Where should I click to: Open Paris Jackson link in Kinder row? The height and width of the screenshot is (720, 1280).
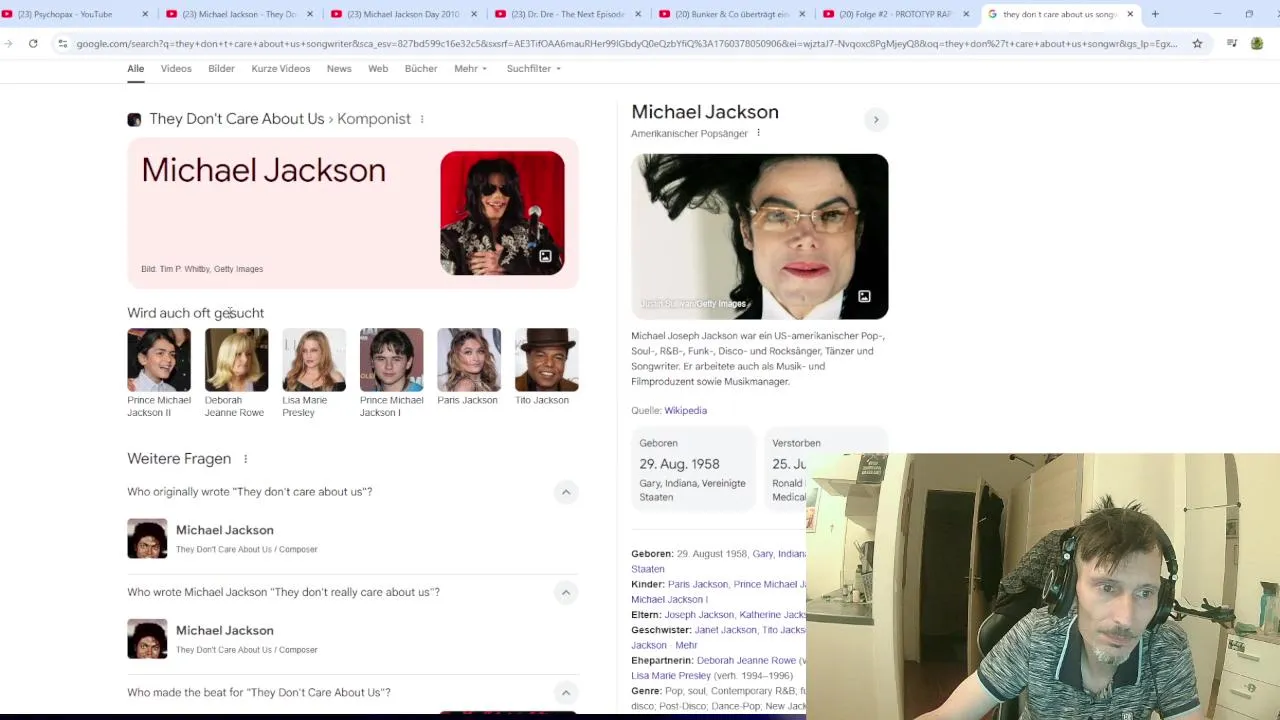[697, 584]
